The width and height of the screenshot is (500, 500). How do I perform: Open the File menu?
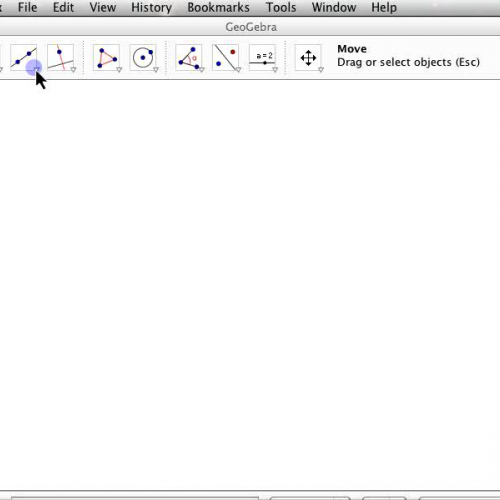[x=27, y=7]
